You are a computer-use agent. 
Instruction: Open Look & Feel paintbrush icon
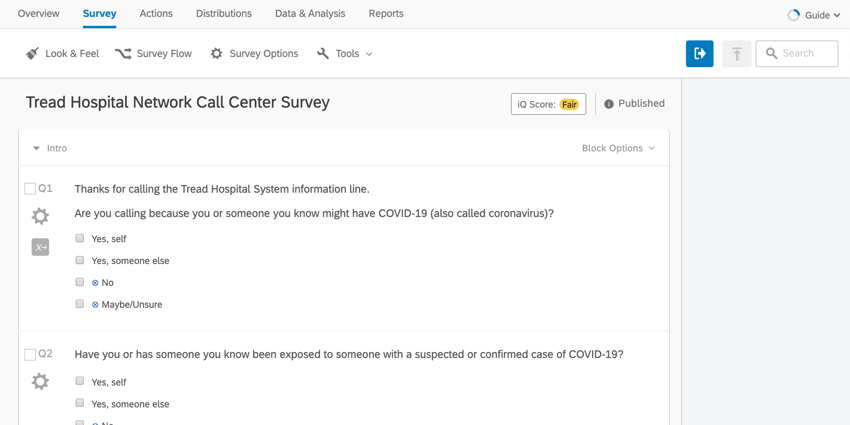33,54
